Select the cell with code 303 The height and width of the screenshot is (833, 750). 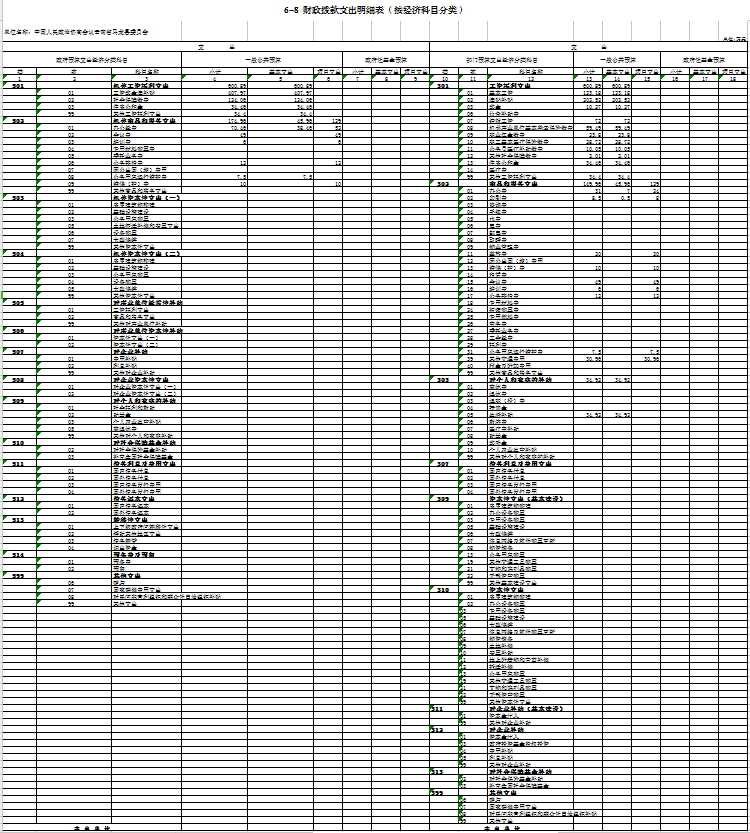click(x=441, y=379)
